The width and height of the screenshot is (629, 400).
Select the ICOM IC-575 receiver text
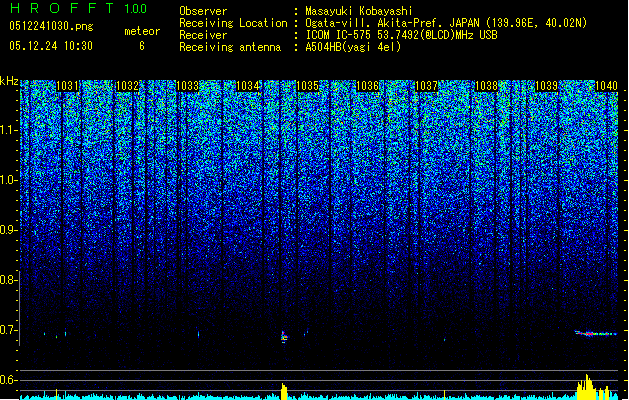point(401,35)
